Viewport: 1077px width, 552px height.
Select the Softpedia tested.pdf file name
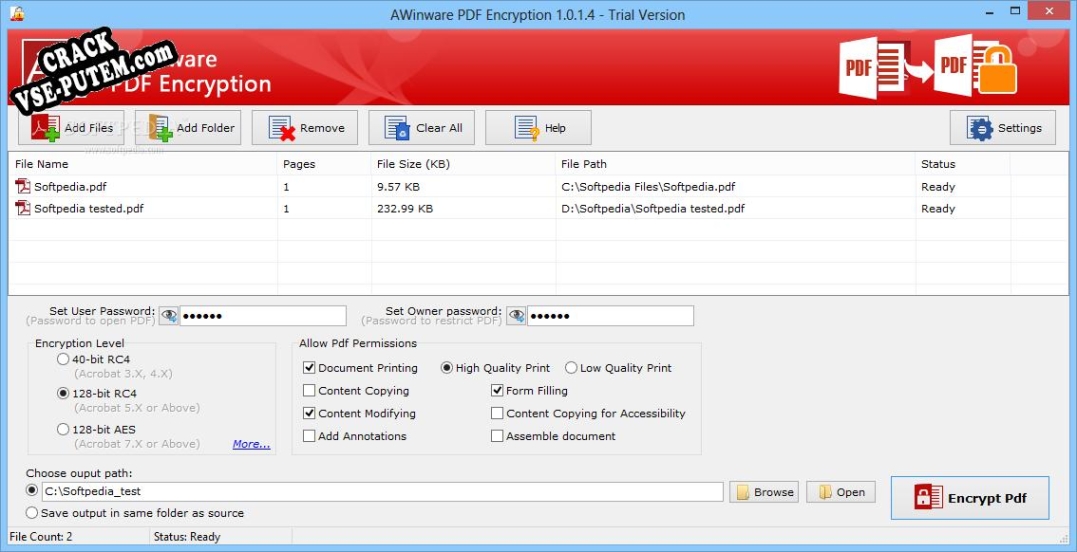point(89,209)
